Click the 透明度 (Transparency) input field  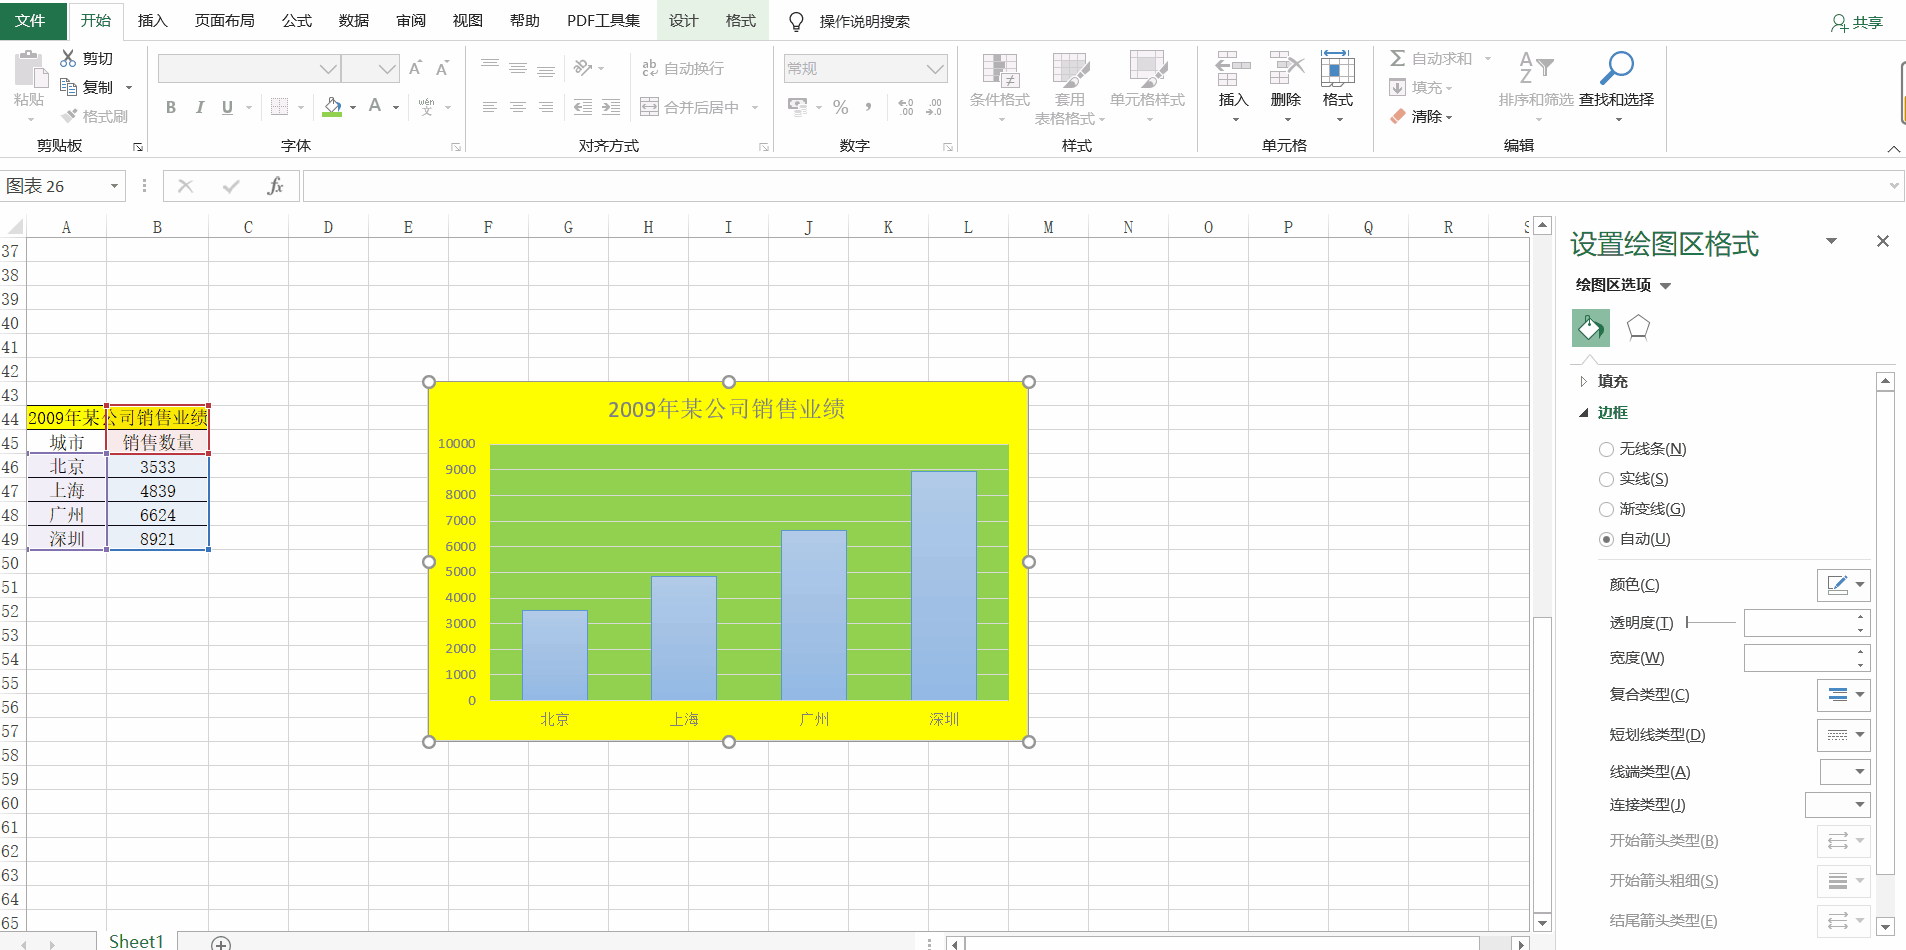1799,623
